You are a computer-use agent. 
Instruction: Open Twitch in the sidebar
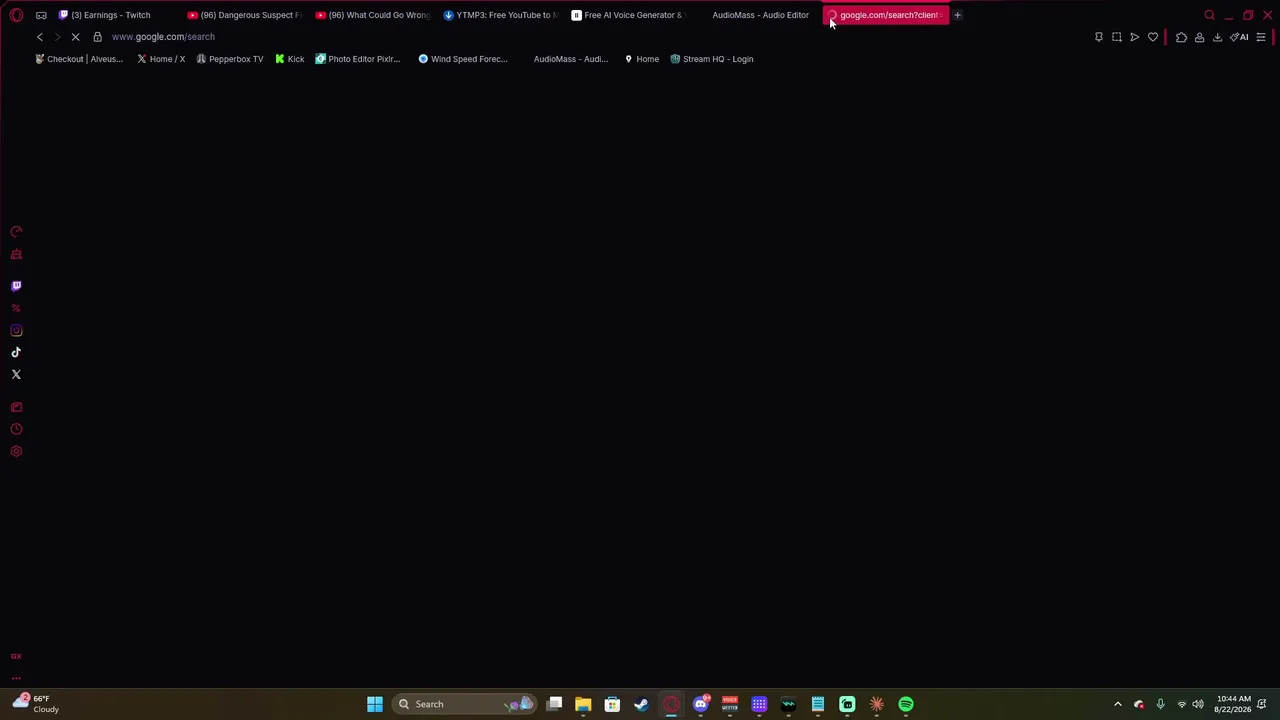[x=16, y=286]
